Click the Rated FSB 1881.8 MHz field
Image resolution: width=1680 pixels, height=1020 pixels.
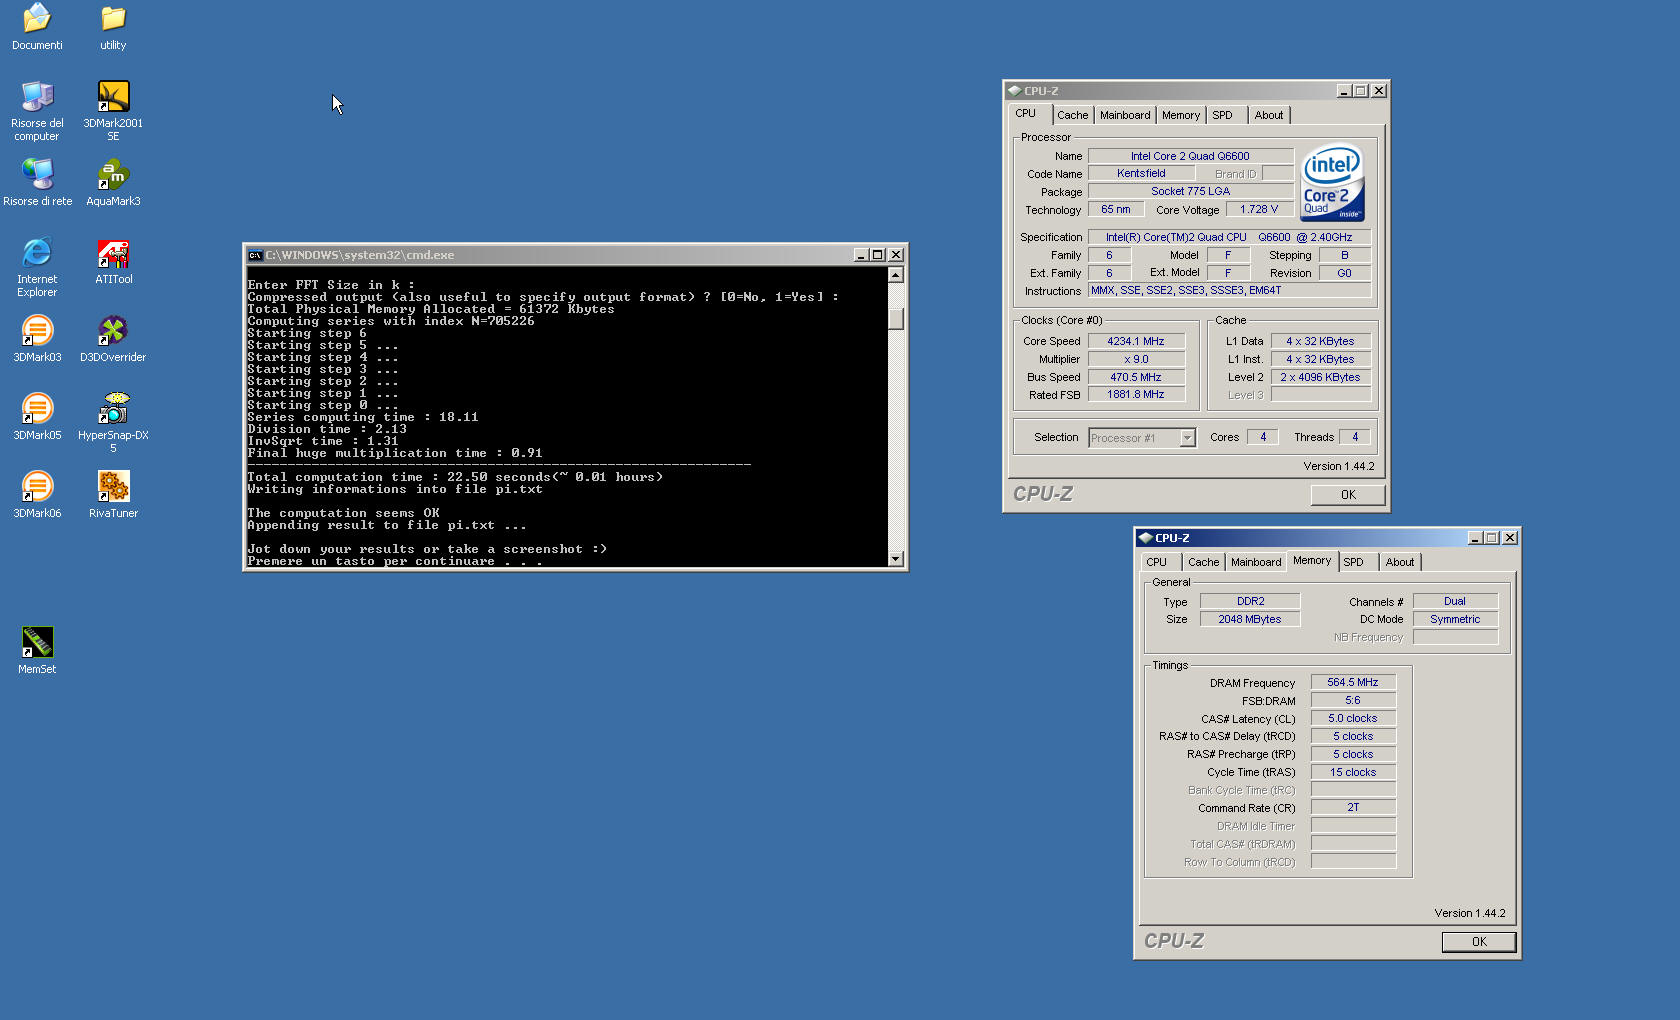[x=1136, y=394]
